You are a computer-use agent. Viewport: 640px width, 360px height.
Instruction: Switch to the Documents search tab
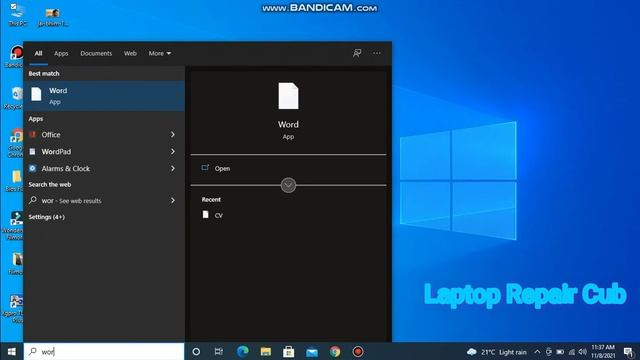tap(96, 53)
